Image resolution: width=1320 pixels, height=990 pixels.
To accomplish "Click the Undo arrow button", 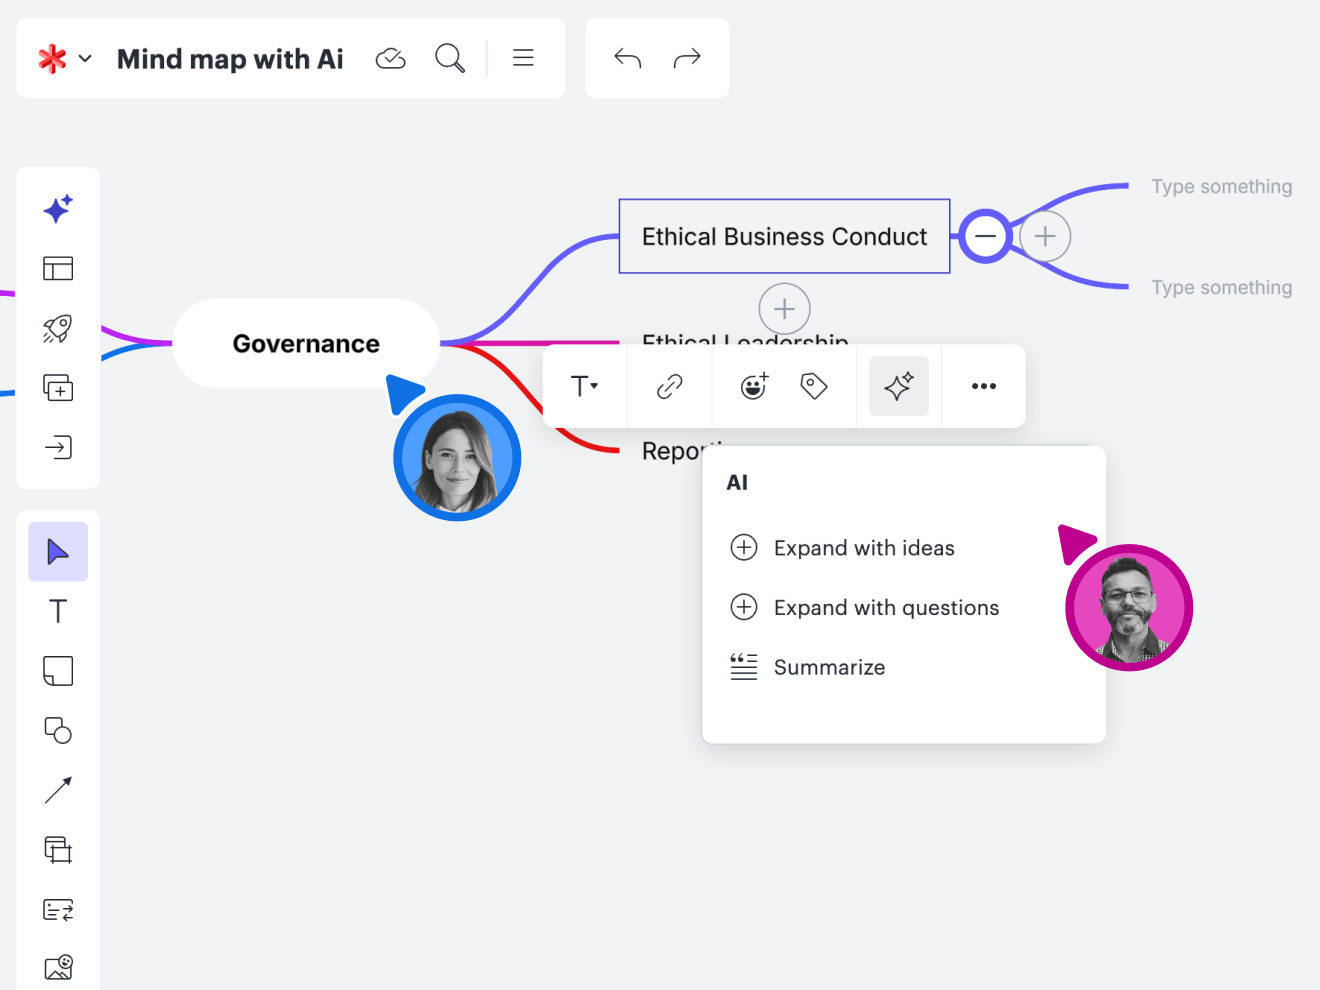I will point(627,58).
